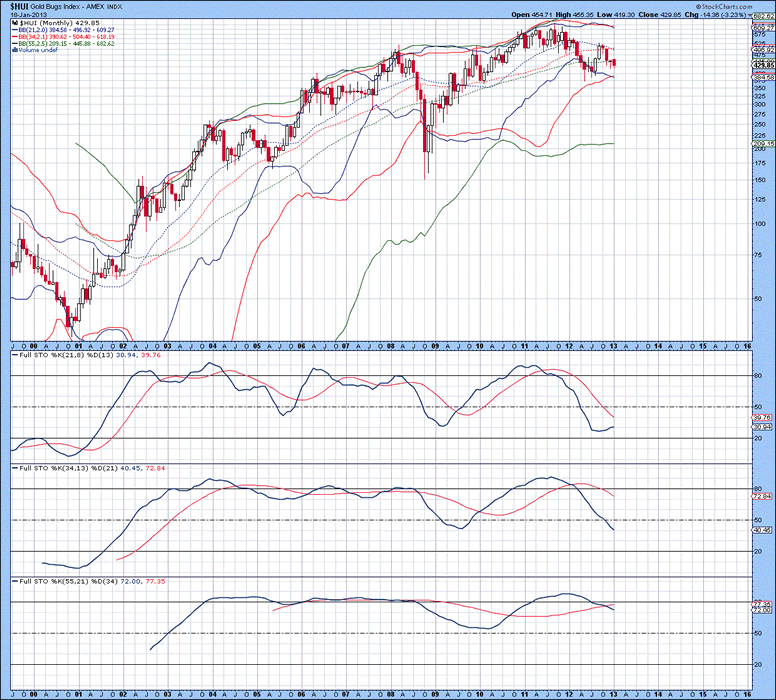This screenshot has width=776, height=700.
Task: Click the 40.45 %K value tag in second stochastic
Action: tap(763, 531)
